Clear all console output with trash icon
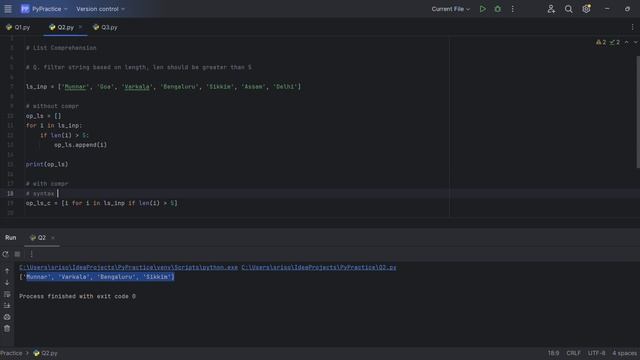The height and width of the screenshot is (360, 640). pos(7,328)
